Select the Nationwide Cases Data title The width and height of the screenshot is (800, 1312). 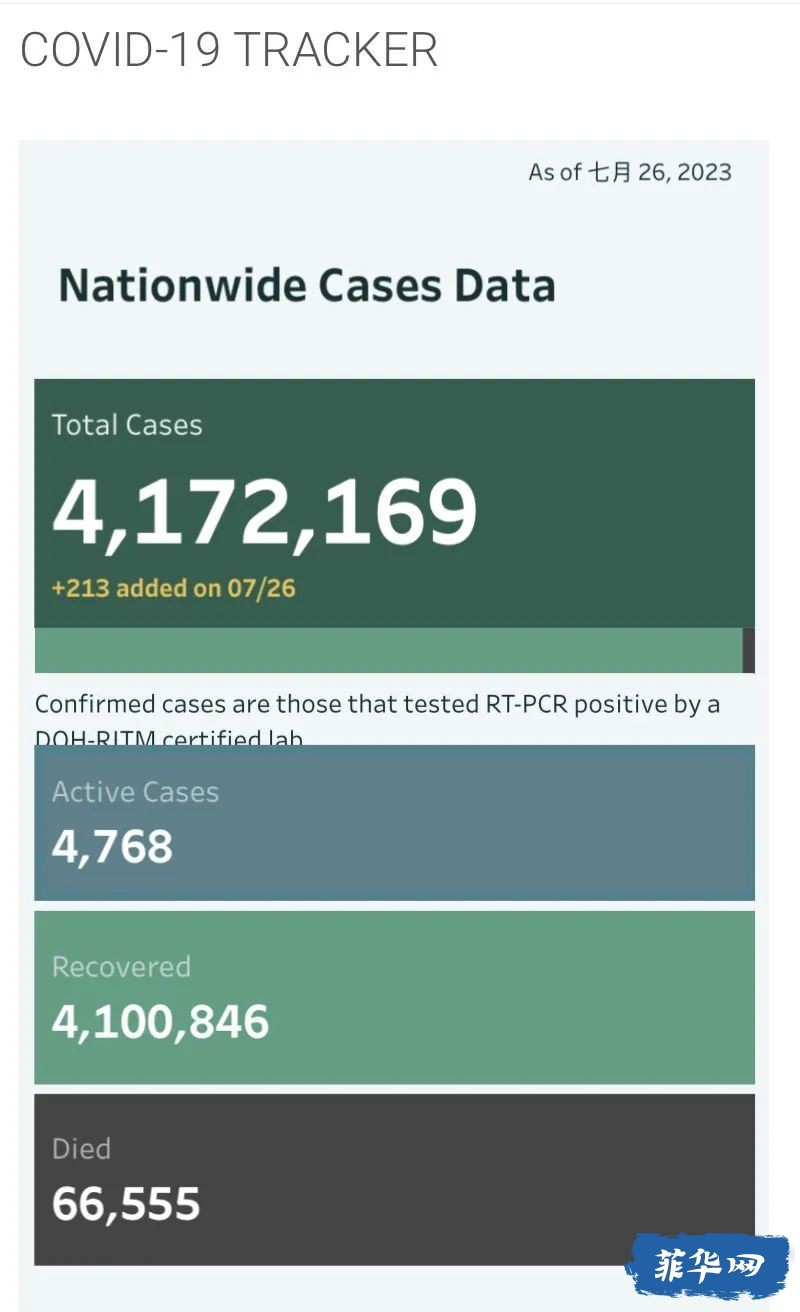306,285
